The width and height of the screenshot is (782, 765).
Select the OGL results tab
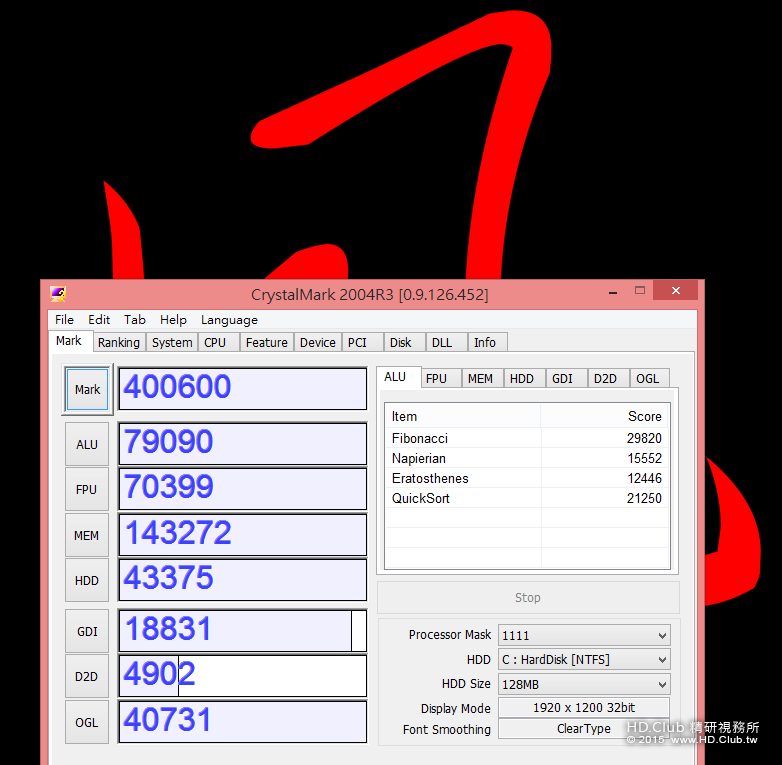coord(648,379)
